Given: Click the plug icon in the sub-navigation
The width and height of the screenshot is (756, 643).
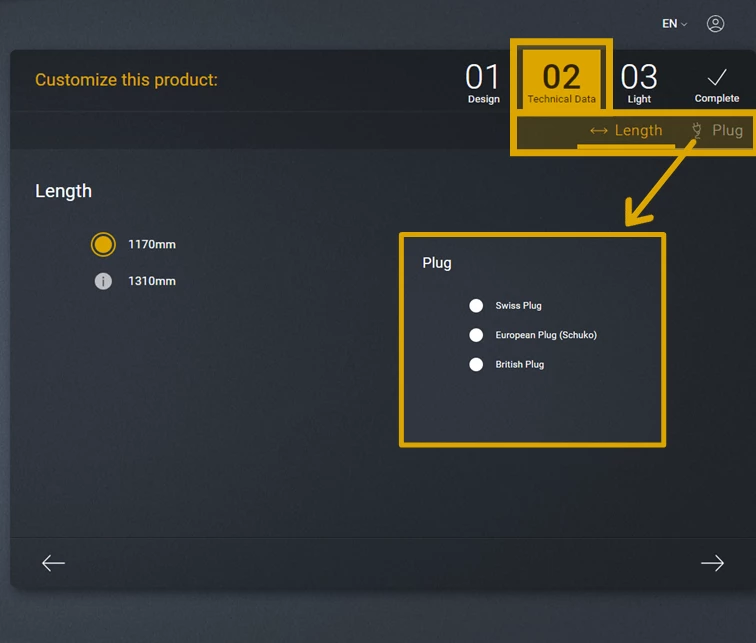Looking at the screenshot, I should (x=697, y=130).
